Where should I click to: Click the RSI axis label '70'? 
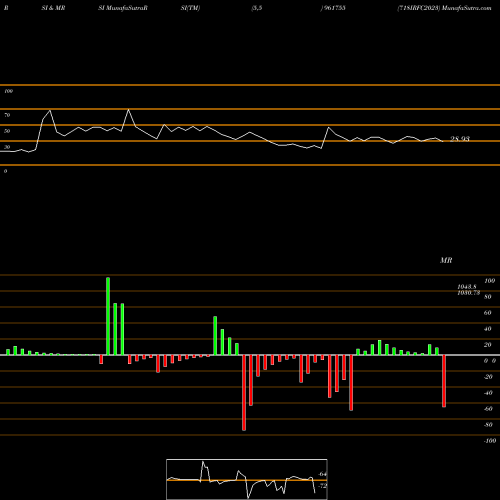point(7,115)
